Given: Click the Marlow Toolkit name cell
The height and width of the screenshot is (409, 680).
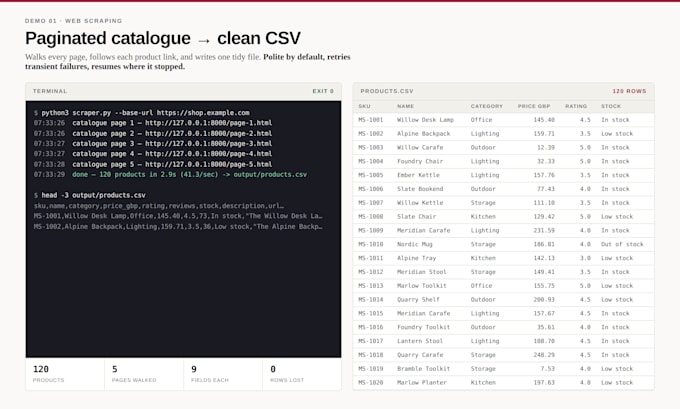Looking at the screenshot, I should point(422,286).
